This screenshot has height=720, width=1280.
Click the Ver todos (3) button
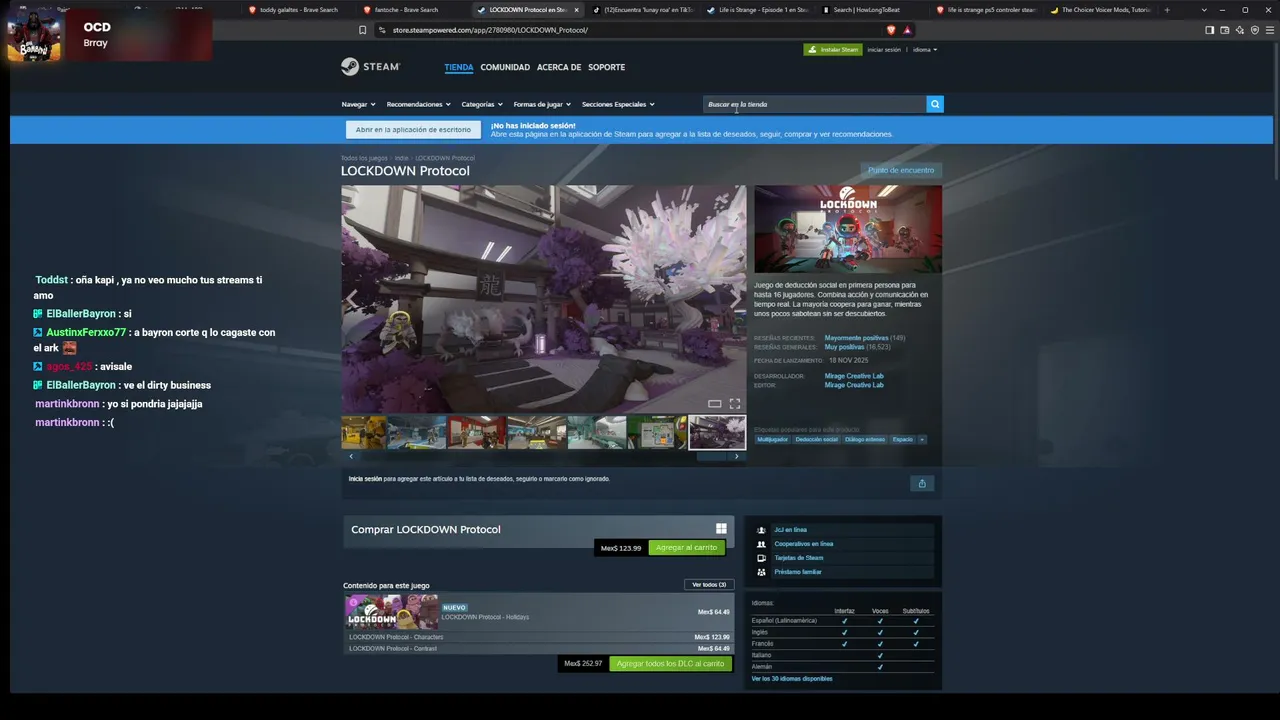click(x=709, y=585)
